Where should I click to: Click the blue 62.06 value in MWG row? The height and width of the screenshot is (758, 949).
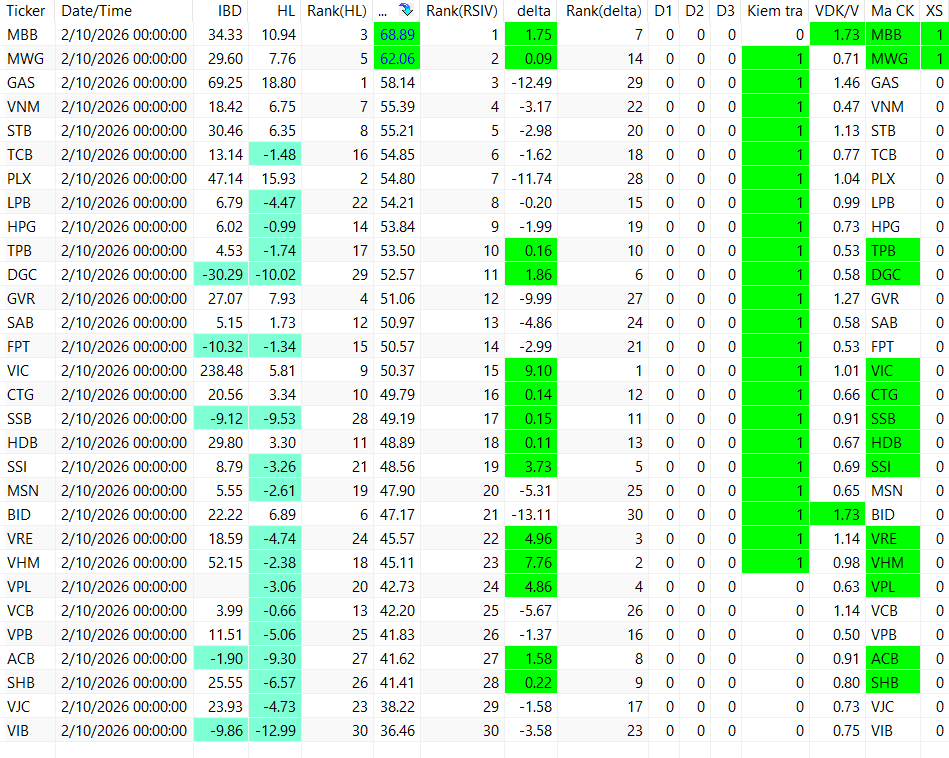click(397, 59)
